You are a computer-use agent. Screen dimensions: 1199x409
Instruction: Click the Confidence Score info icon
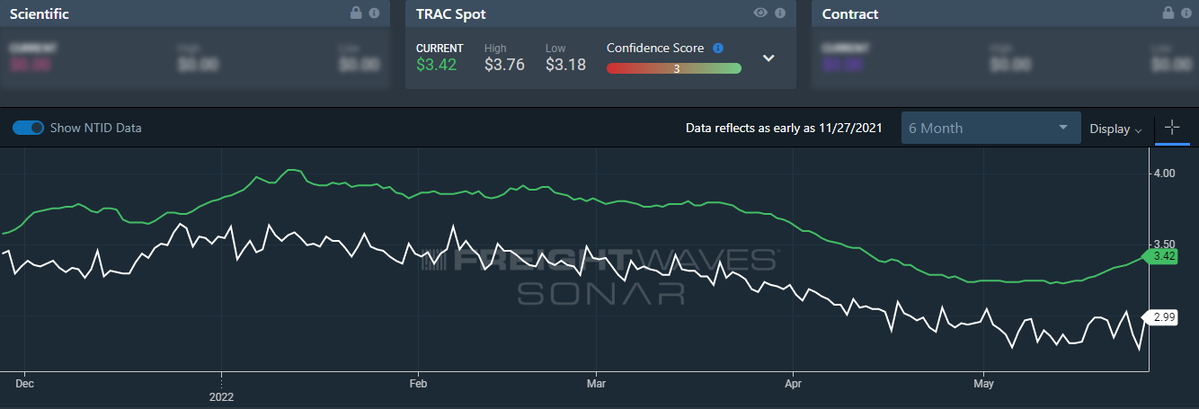click(718, 47)
